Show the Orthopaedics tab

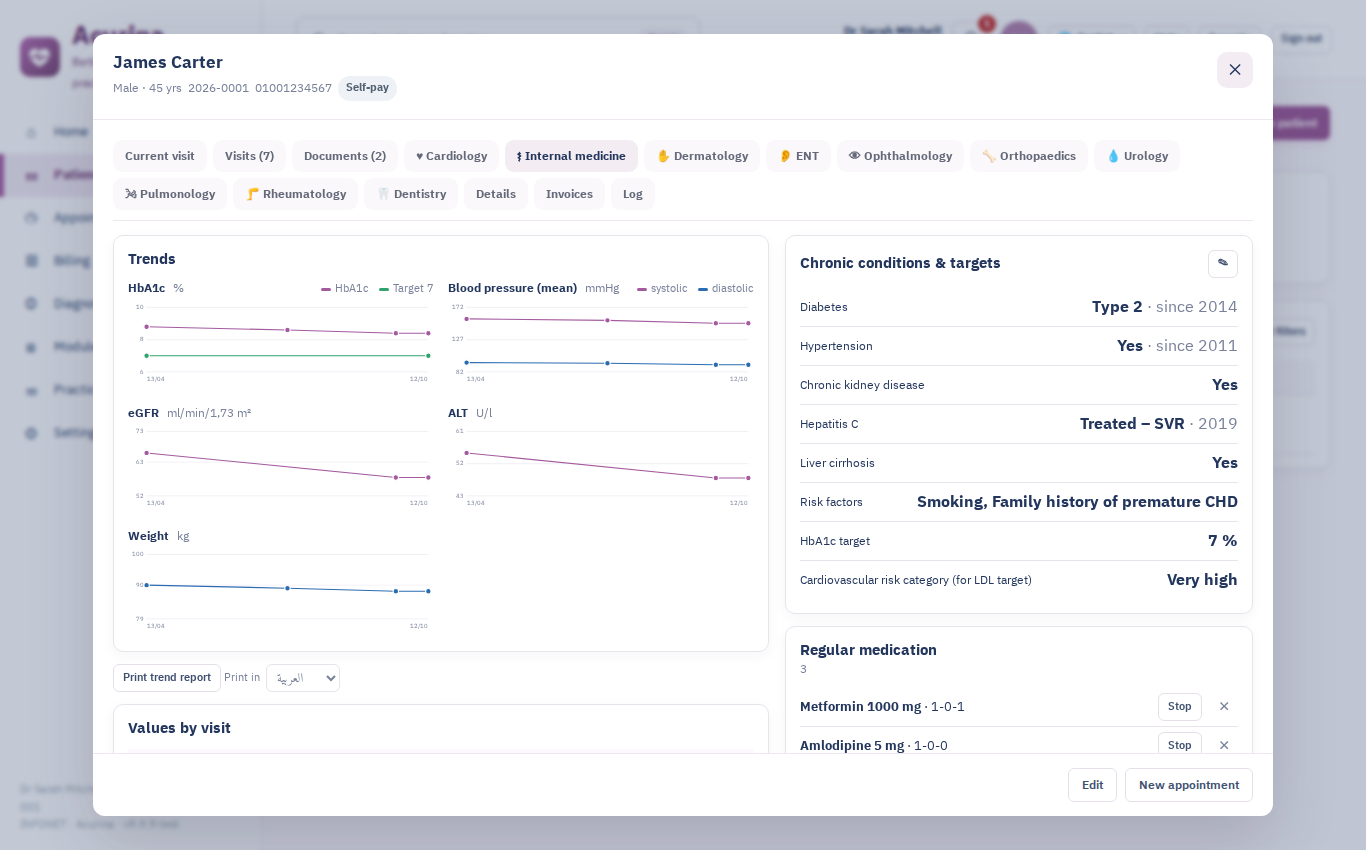pyautogui.click(x=1029, y=156)
